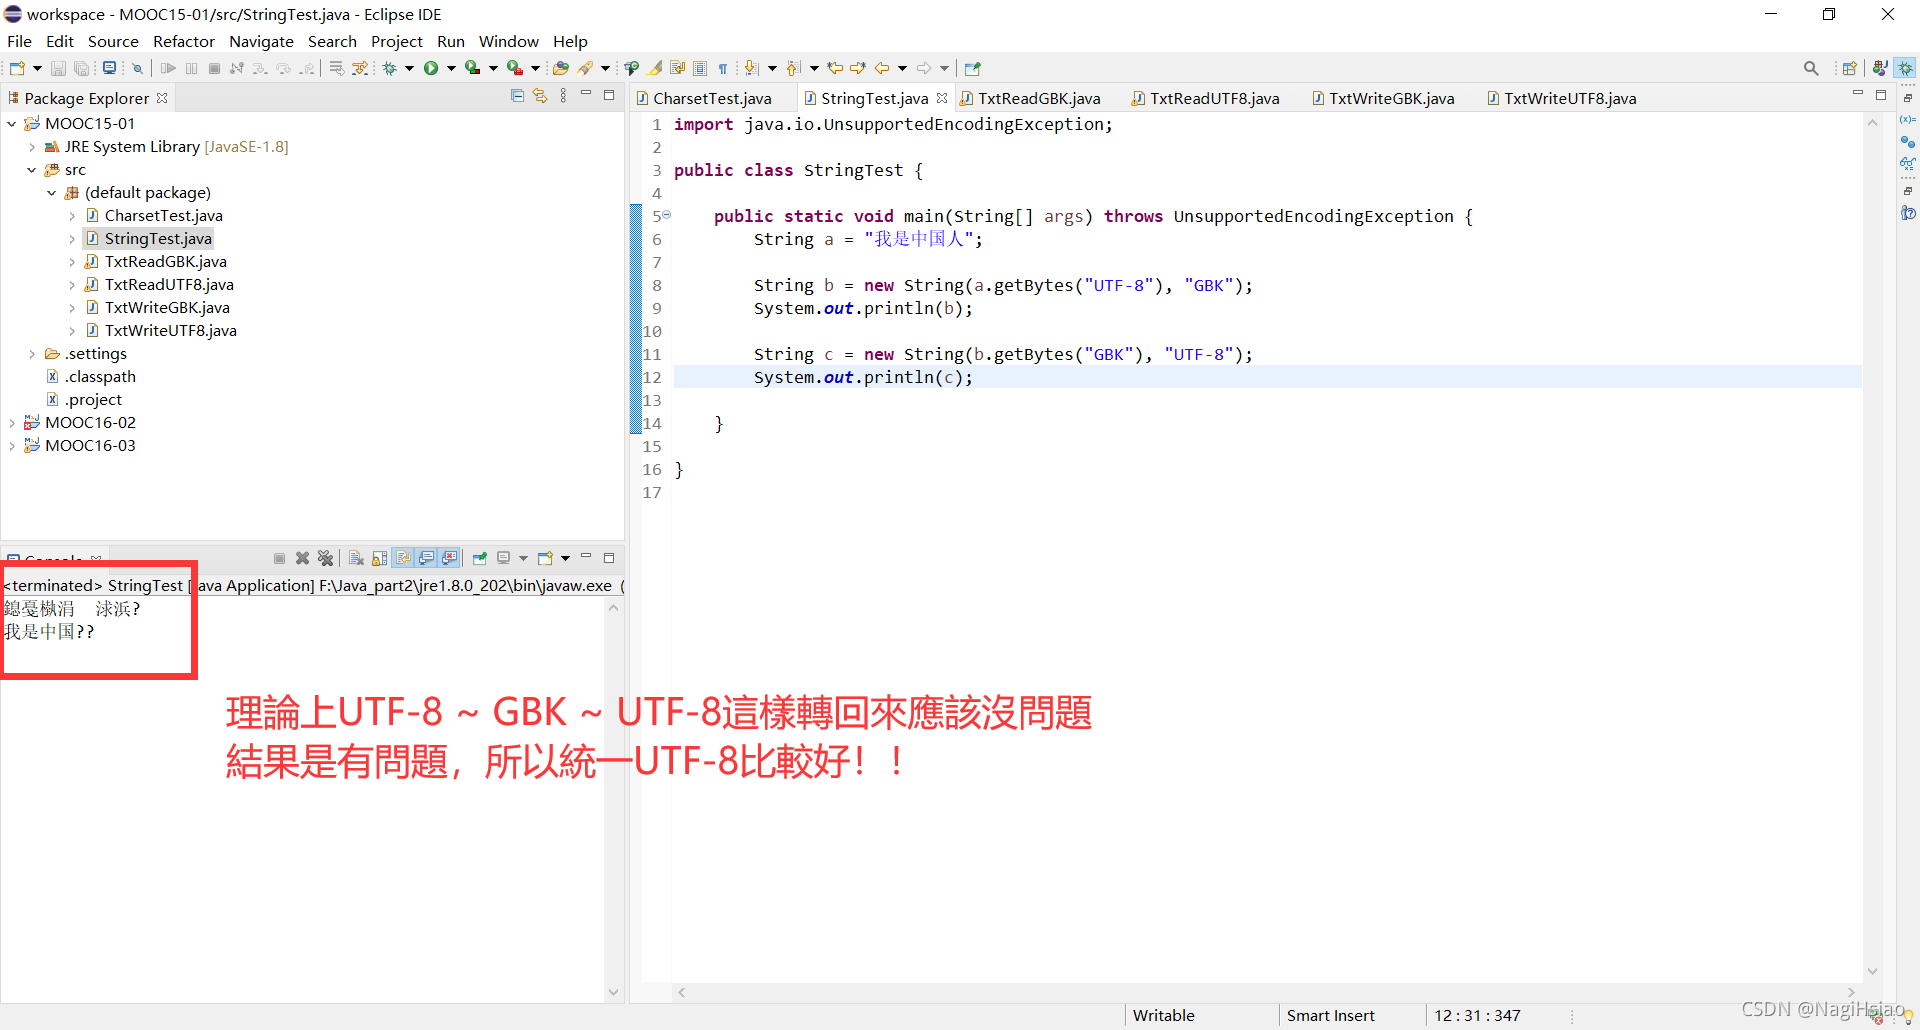Collapse the src folder
The height and width of the screenshot is (1030, 1920).
[x=32, y=170]
